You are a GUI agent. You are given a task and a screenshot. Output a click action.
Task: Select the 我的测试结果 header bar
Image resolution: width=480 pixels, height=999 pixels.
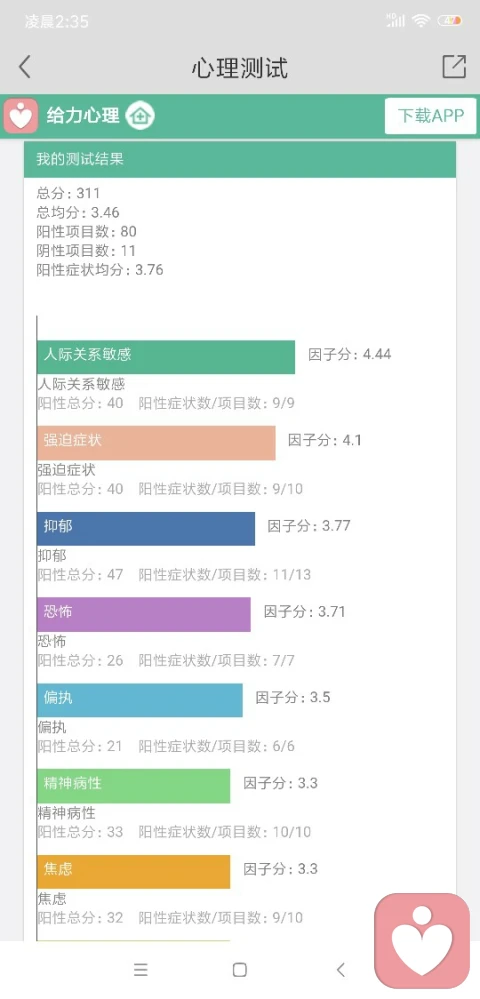point(240,159)
